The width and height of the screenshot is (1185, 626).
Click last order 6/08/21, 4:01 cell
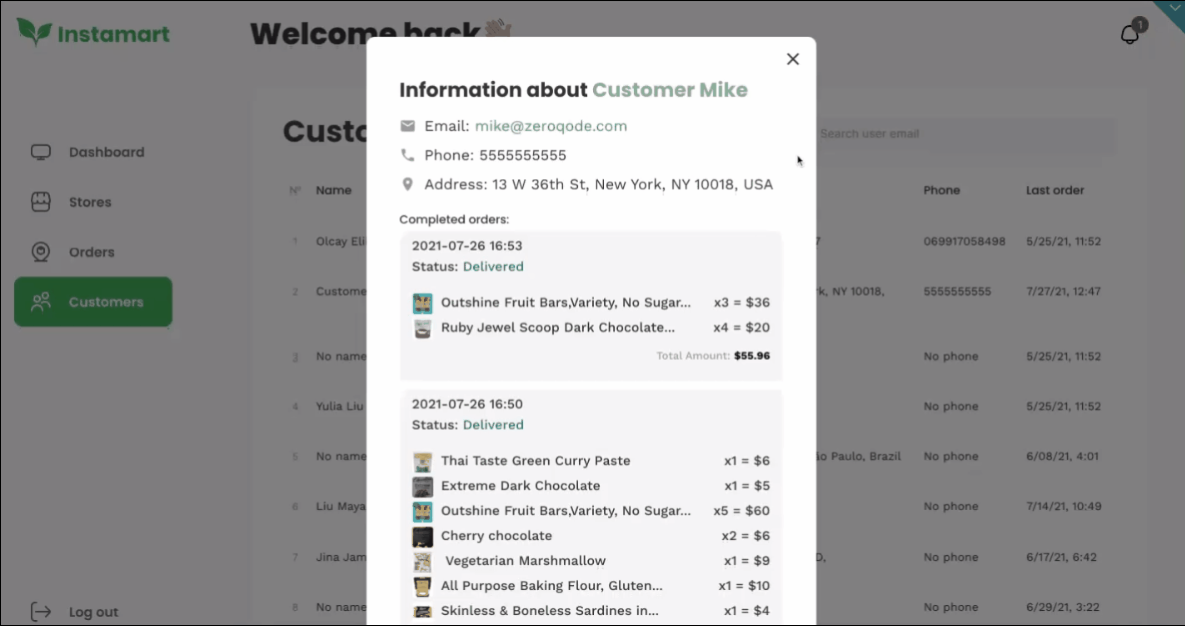pyautogui.click(x=1063, y=456)
